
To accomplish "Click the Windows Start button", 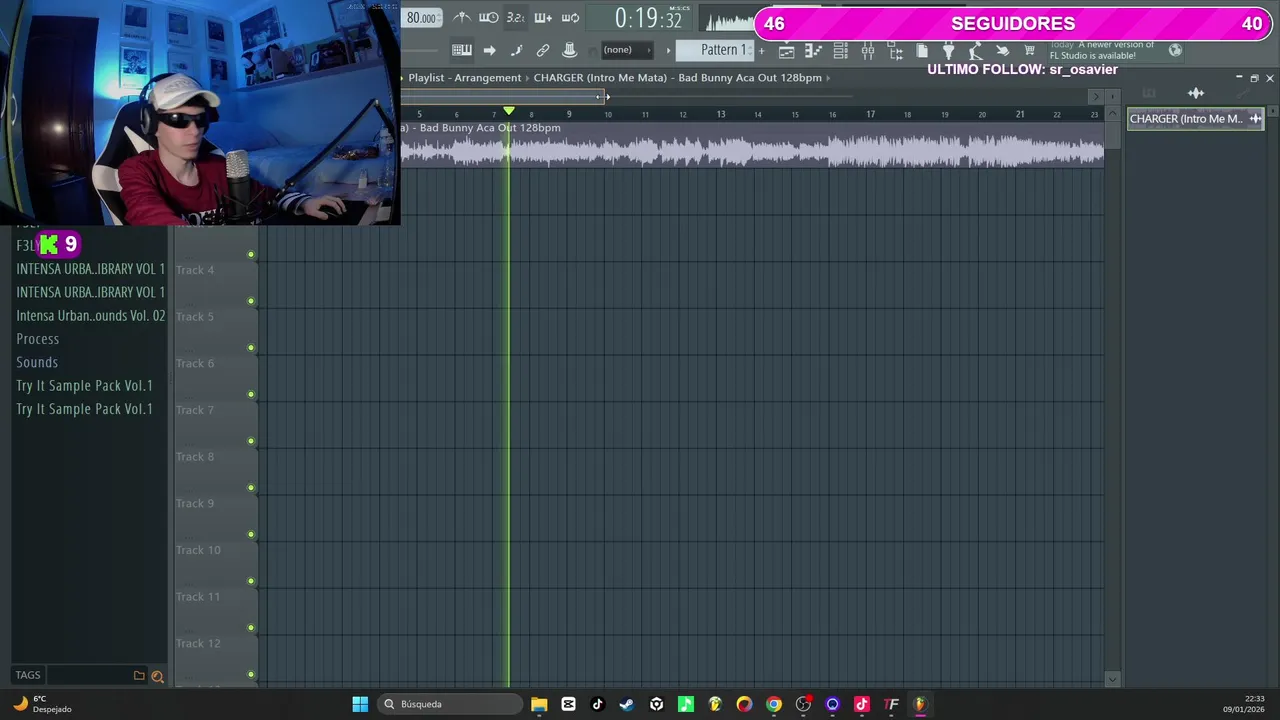I will (360, 704).
